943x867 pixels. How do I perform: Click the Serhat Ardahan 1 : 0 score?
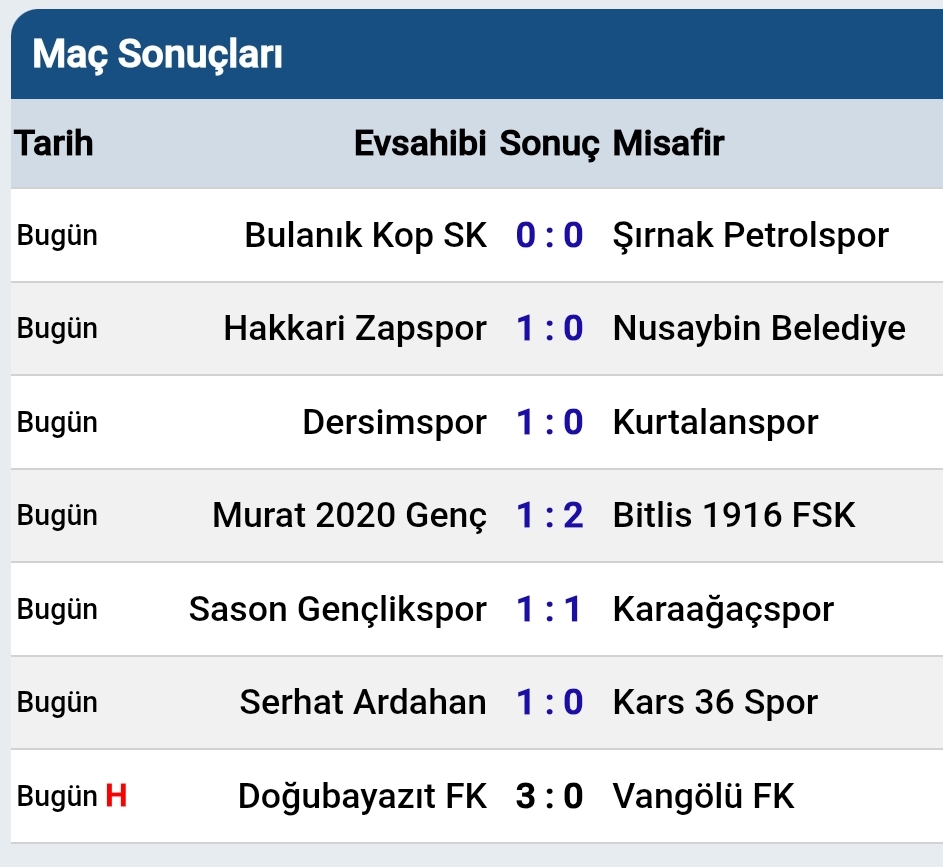click(549, 702)
